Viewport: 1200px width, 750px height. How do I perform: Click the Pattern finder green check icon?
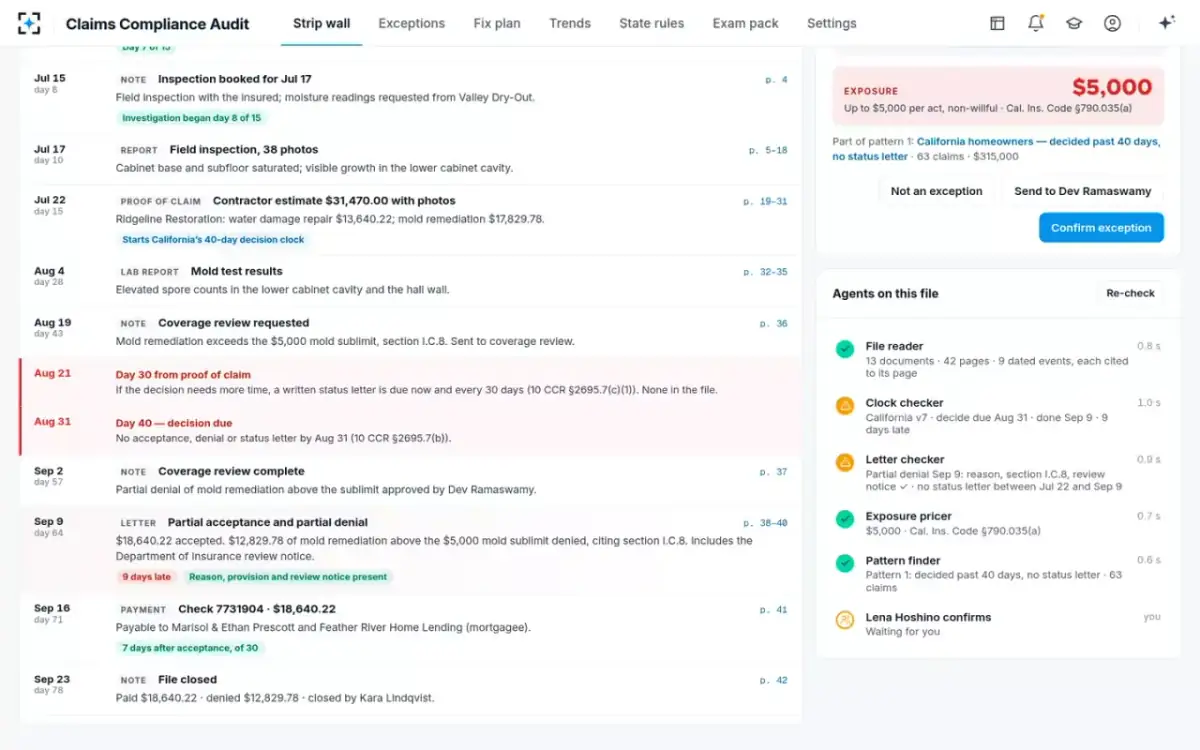(845, 563)
